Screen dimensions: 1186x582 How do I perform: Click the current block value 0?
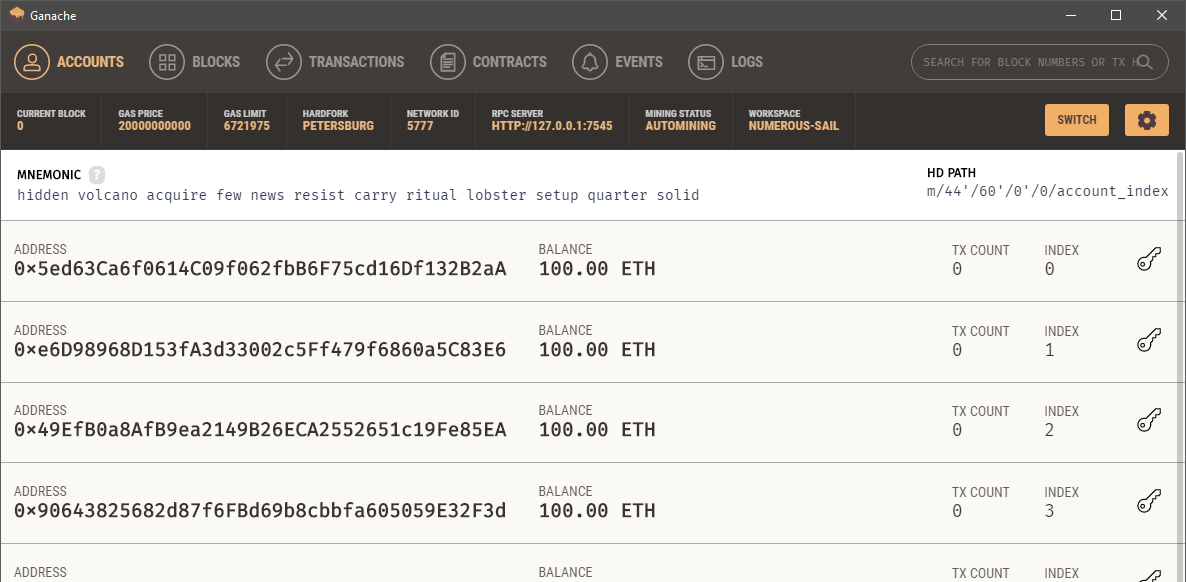[x=20, y=126]
